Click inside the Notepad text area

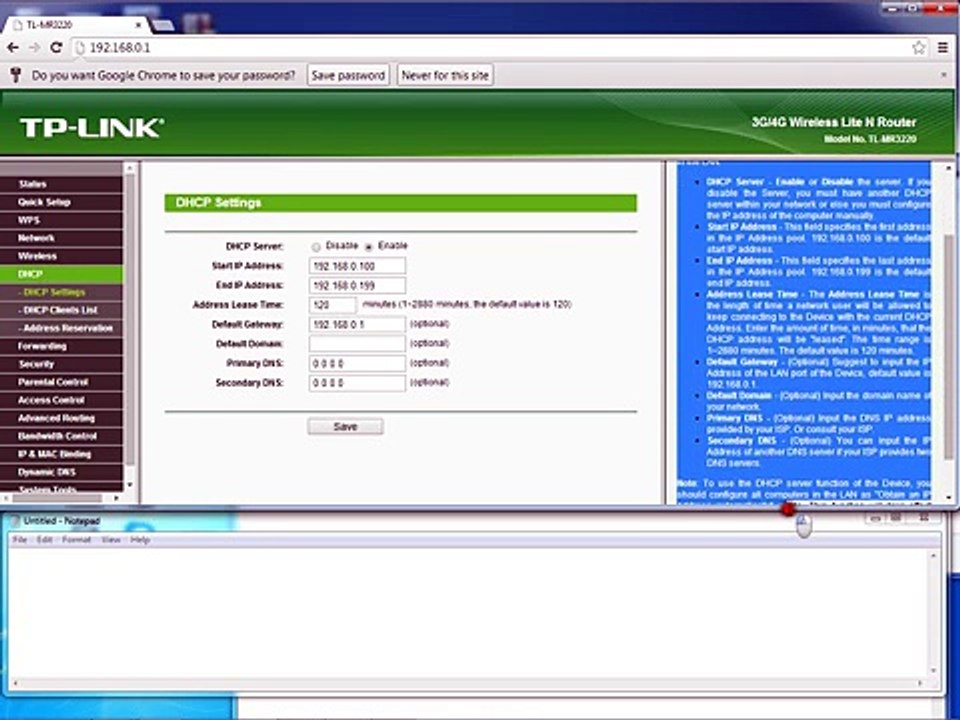pyautogui.click(x=468, y=612)
